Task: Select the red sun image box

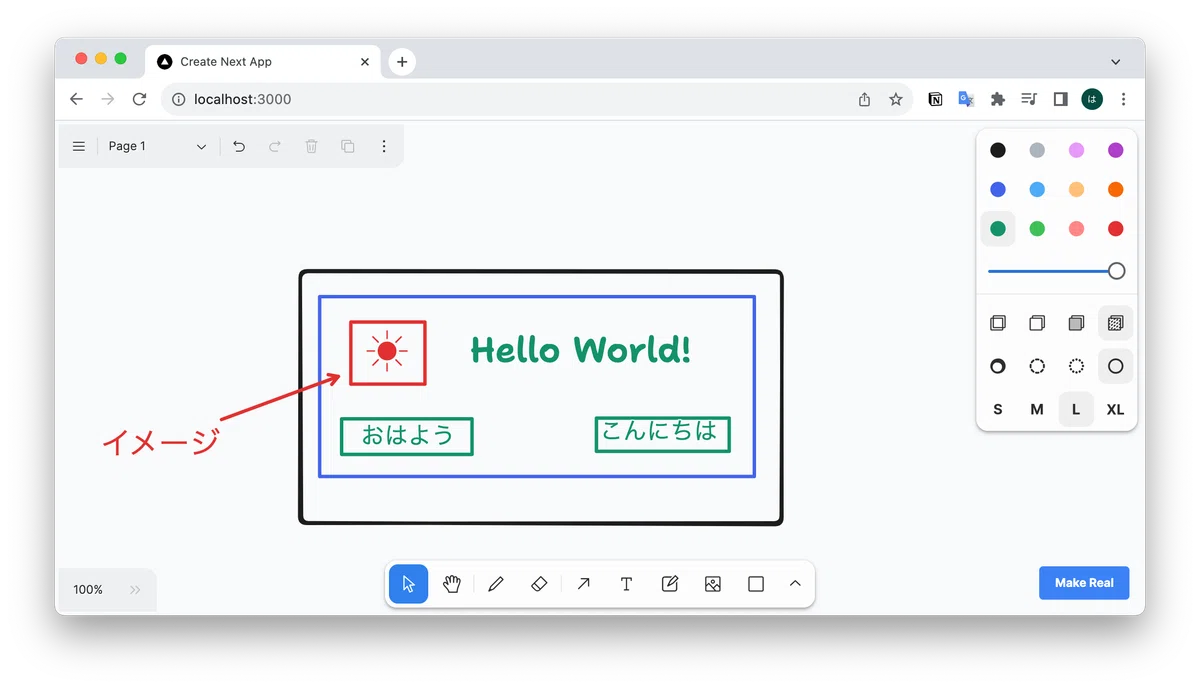Action: [x=388, y=352]
